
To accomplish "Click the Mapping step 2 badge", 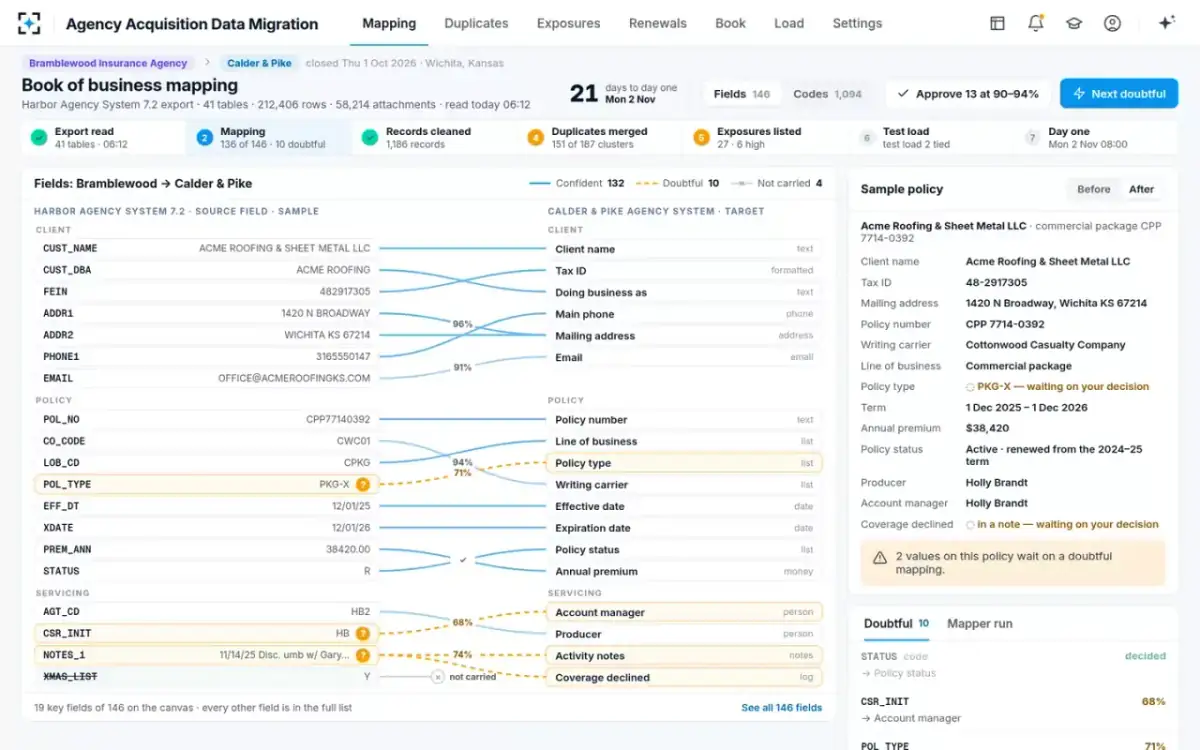I will (204, 137).
